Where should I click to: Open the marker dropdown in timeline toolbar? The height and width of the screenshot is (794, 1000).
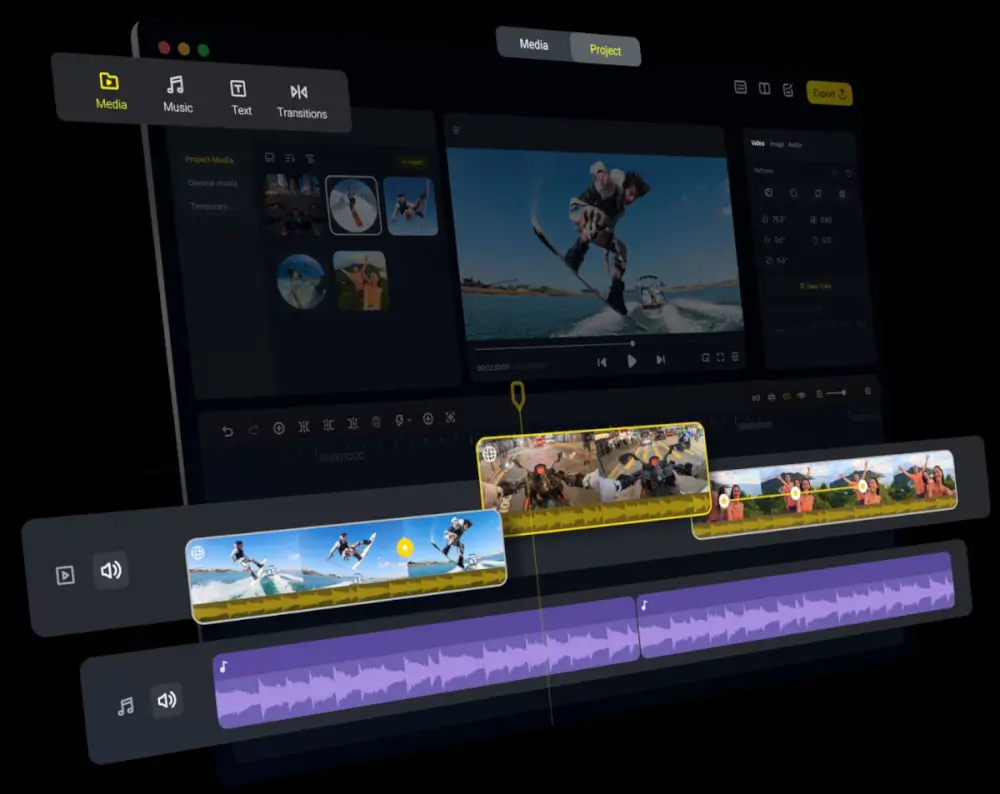point(402,421)
